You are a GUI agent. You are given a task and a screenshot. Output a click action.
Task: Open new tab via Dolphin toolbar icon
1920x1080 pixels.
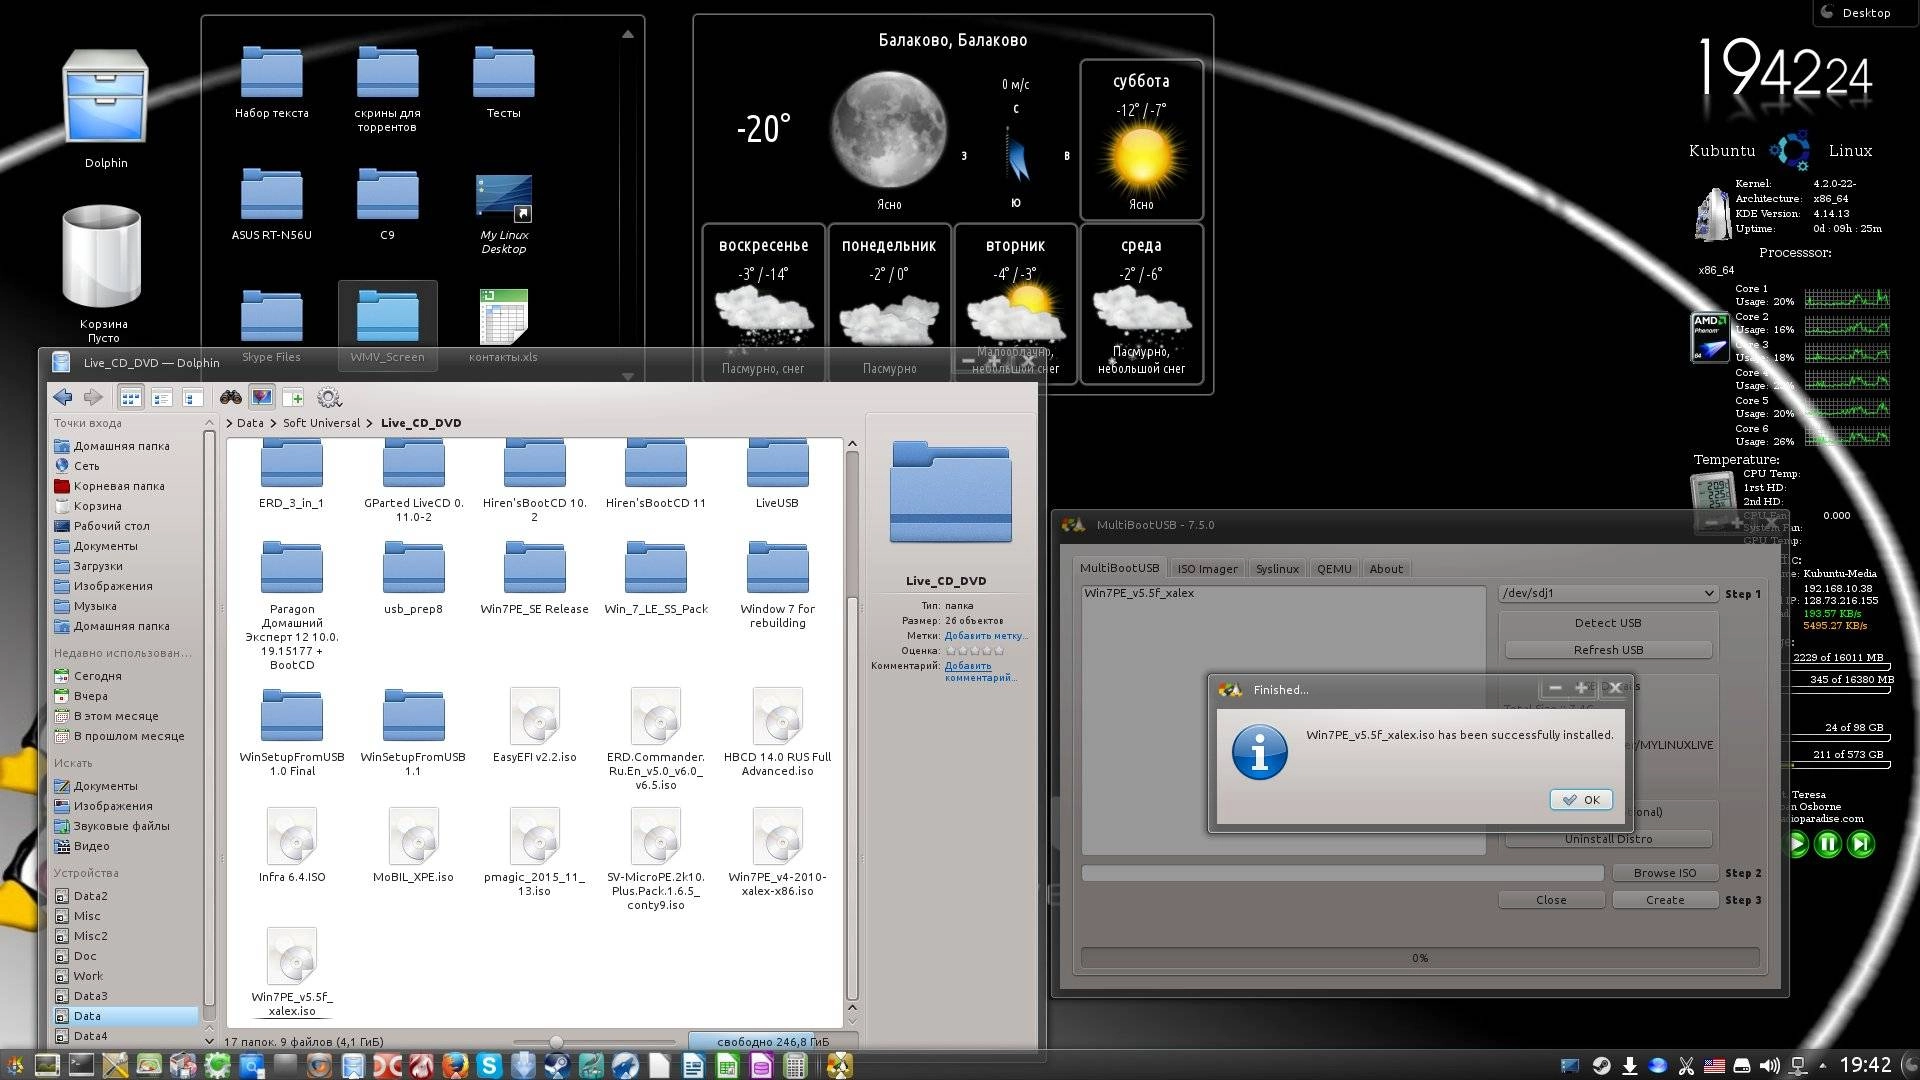[293, 398]
